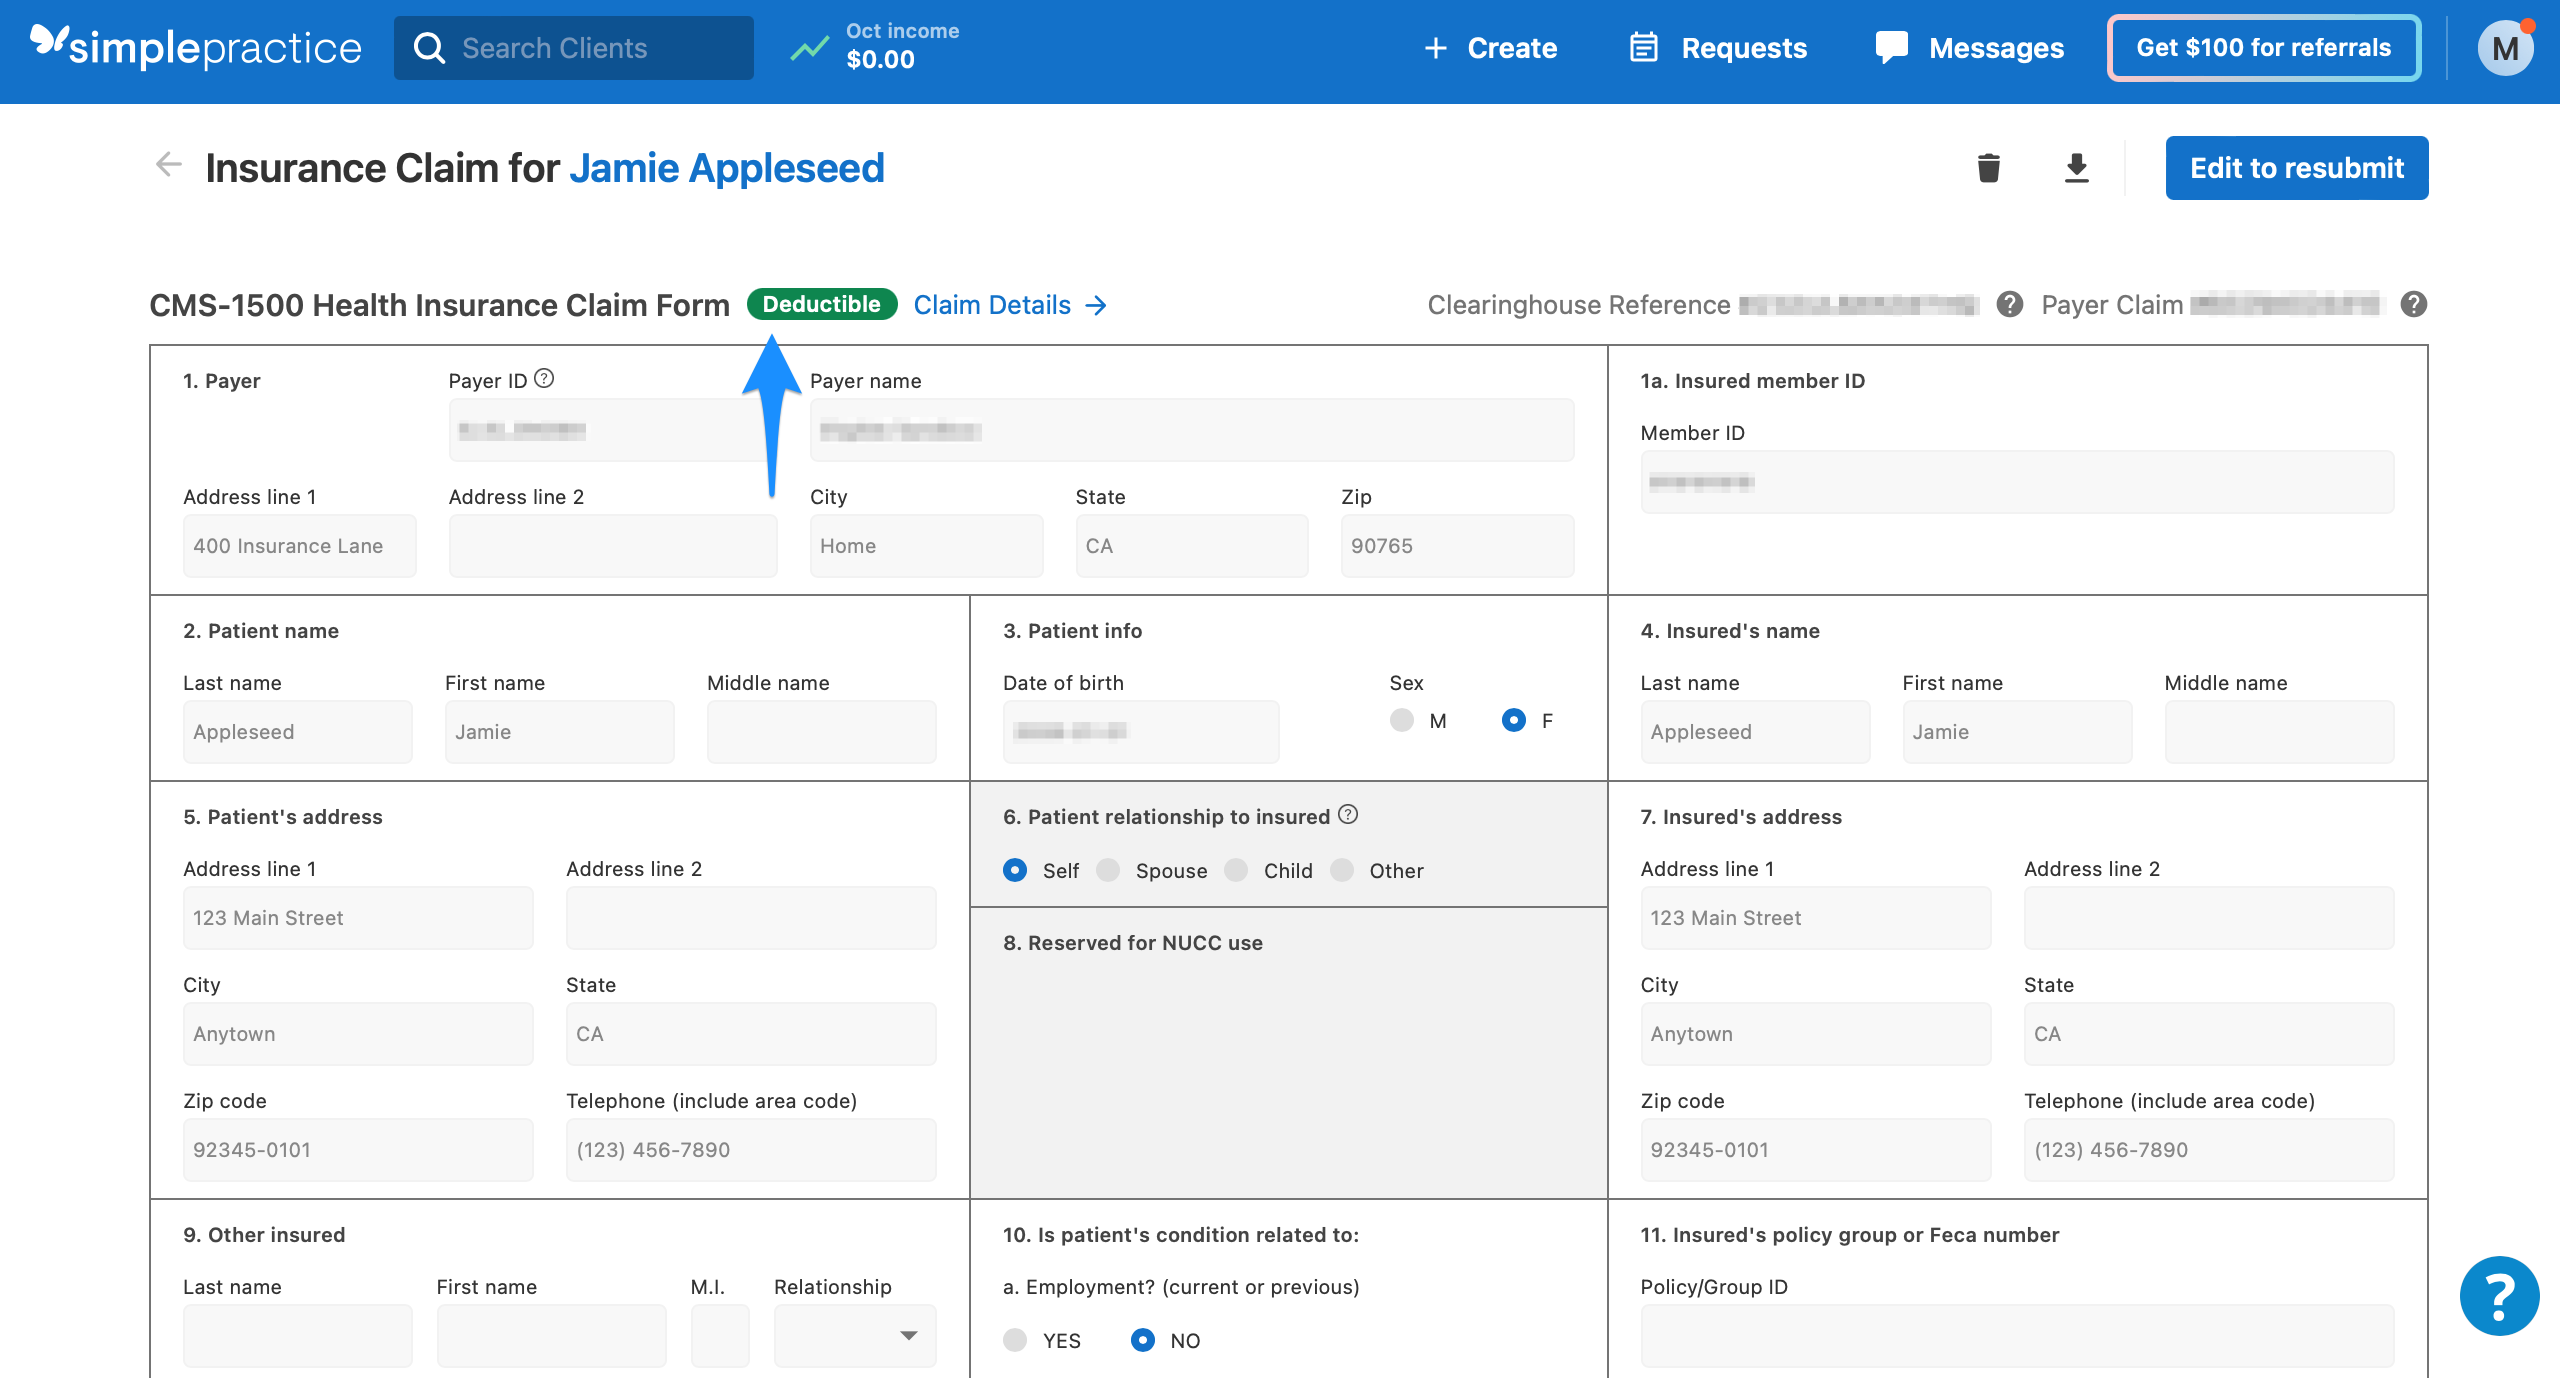The height and width of the screenshot is (1378, 2560).
Task: Click the Claim Details arrow icon
Action: [1096, 305]
